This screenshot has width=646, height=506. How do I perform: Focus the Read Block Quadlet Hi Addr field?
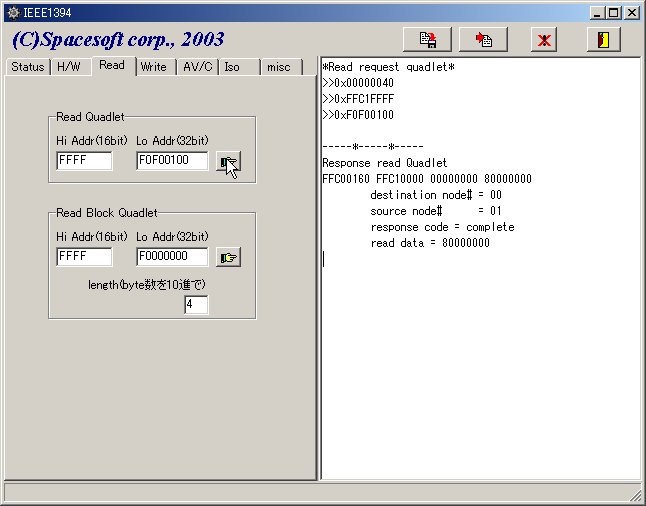point(84,257)
